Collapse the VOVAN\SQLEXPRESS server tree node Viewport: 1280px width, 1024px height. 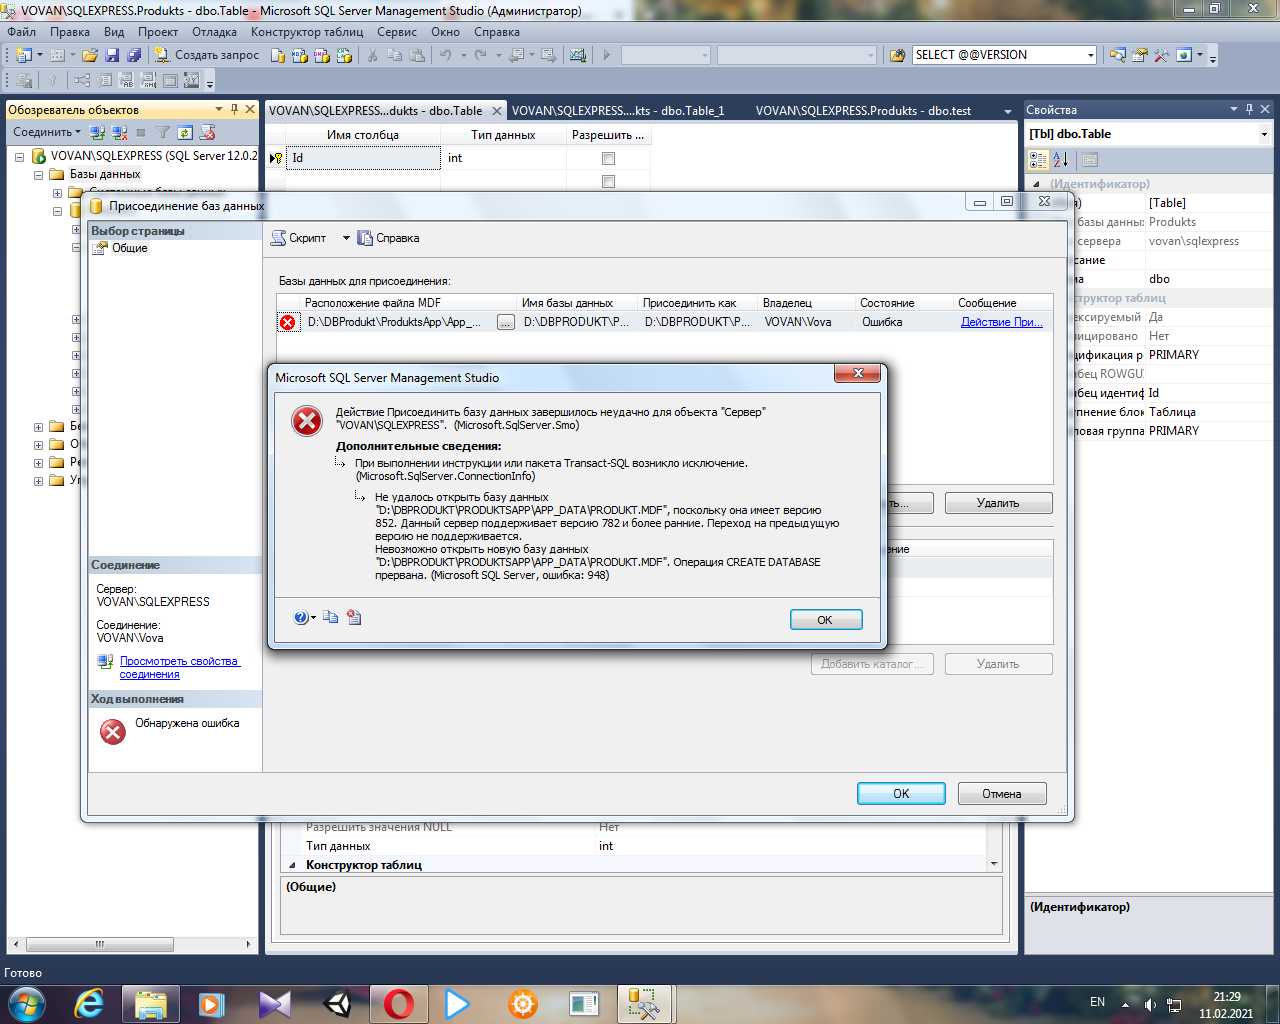click(19, 157)
